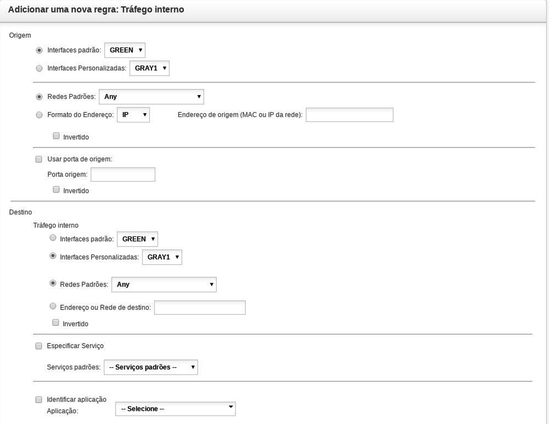Select Origem Interfaces Personalizadas radio button
This screenshot has width=549, height=424.
click(x=39, y=68)
